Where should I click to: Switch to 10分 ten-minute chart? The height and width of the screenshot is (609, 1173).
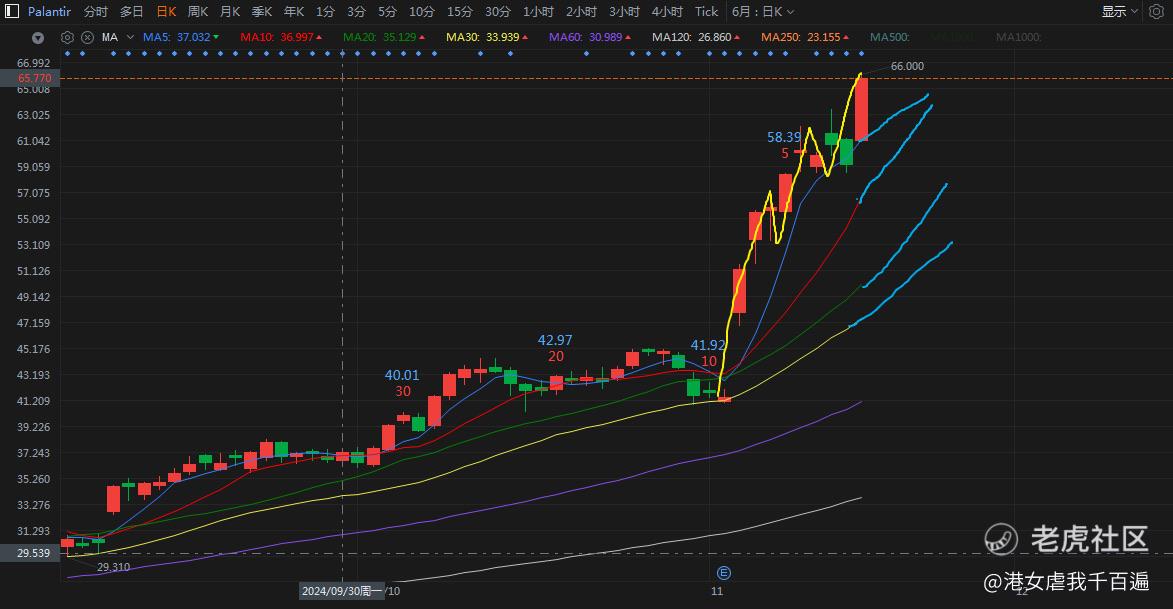tap(422, 11)
